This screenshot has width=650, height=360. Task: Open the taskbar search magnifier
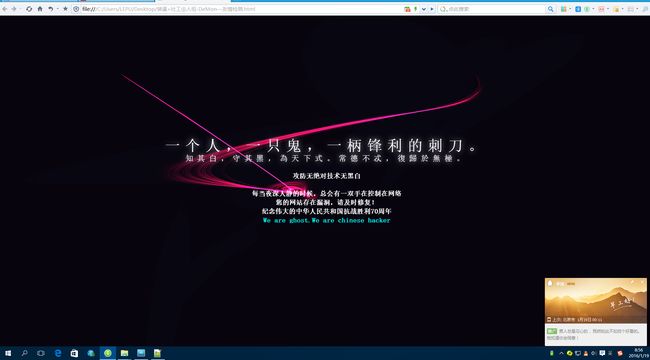pyautogui.click(x=24, y=353)
